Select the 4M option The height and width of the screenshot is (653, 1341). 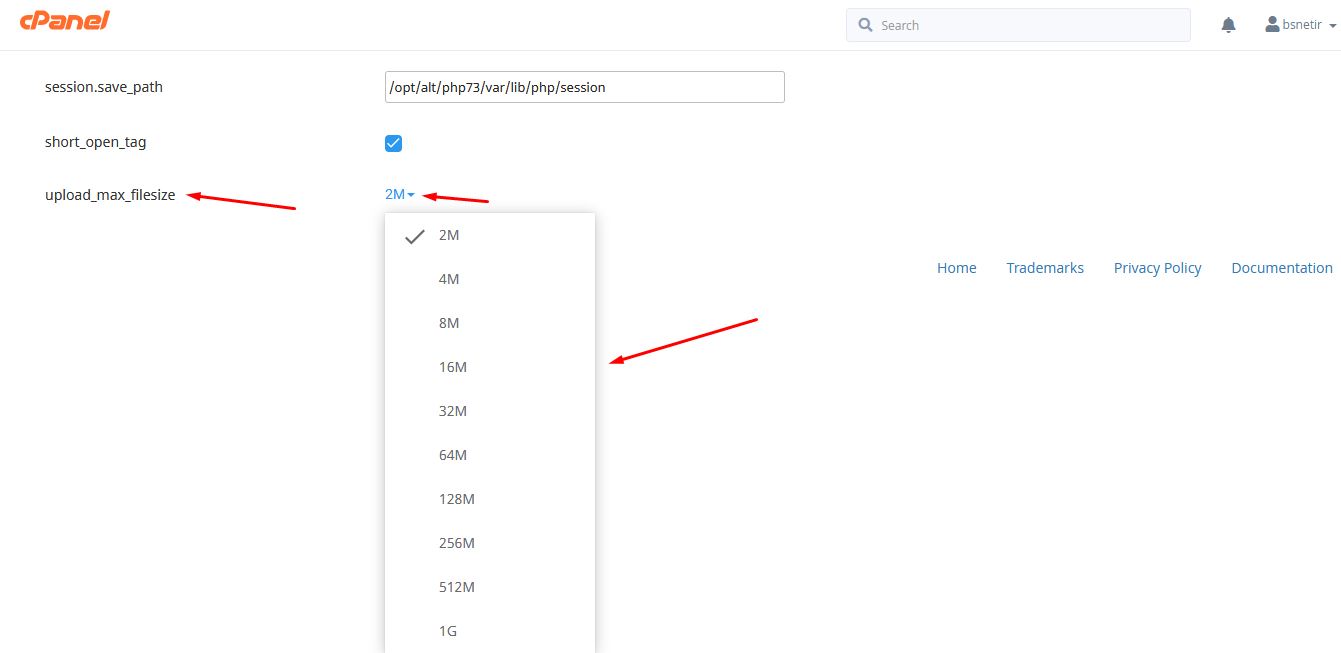(x=490, y=279)
